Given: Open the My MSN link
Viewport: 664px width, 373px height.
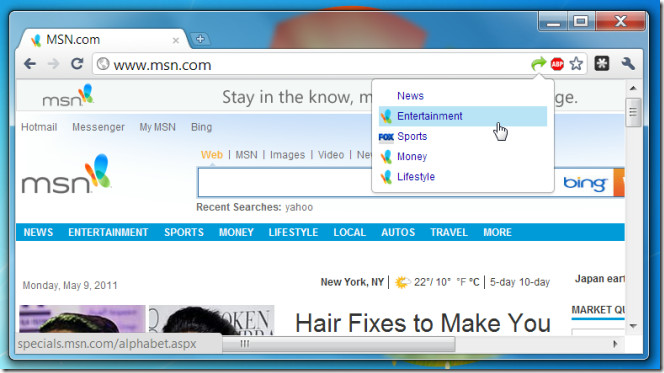Looking at the screenshot, I should point(158,127).
